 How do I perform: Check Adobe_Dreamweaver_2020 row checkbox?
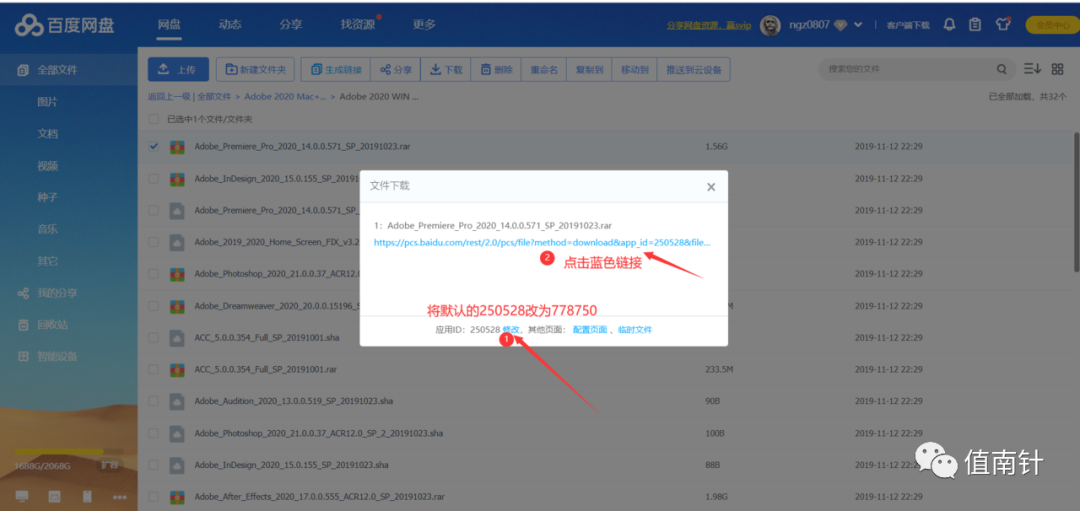click(x=154, y=306)
